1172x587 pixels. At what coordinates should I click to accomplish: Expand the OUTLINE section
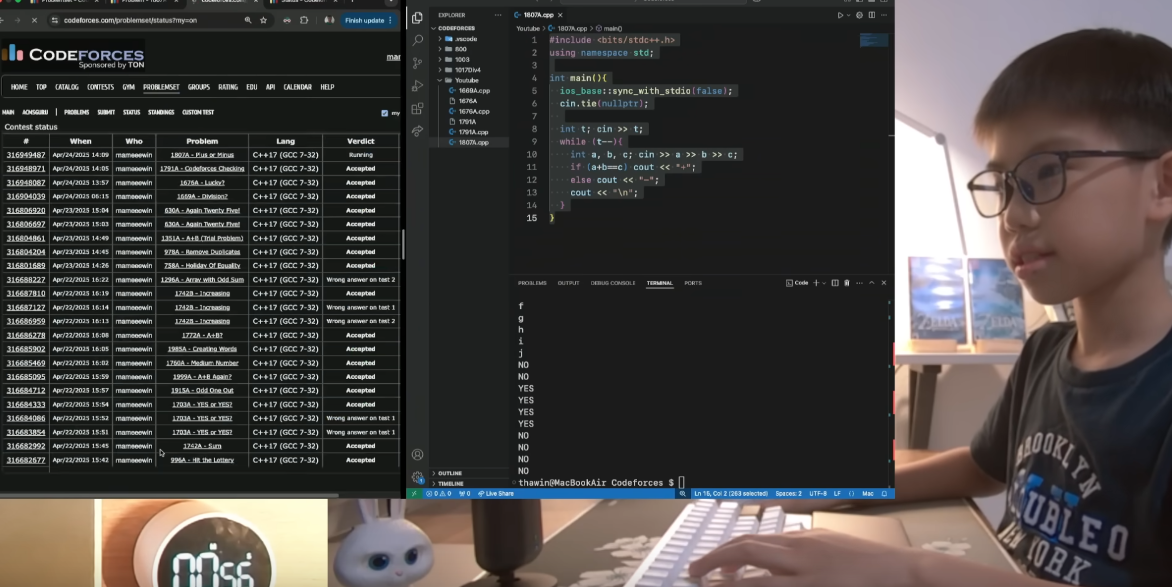point(449,473)
